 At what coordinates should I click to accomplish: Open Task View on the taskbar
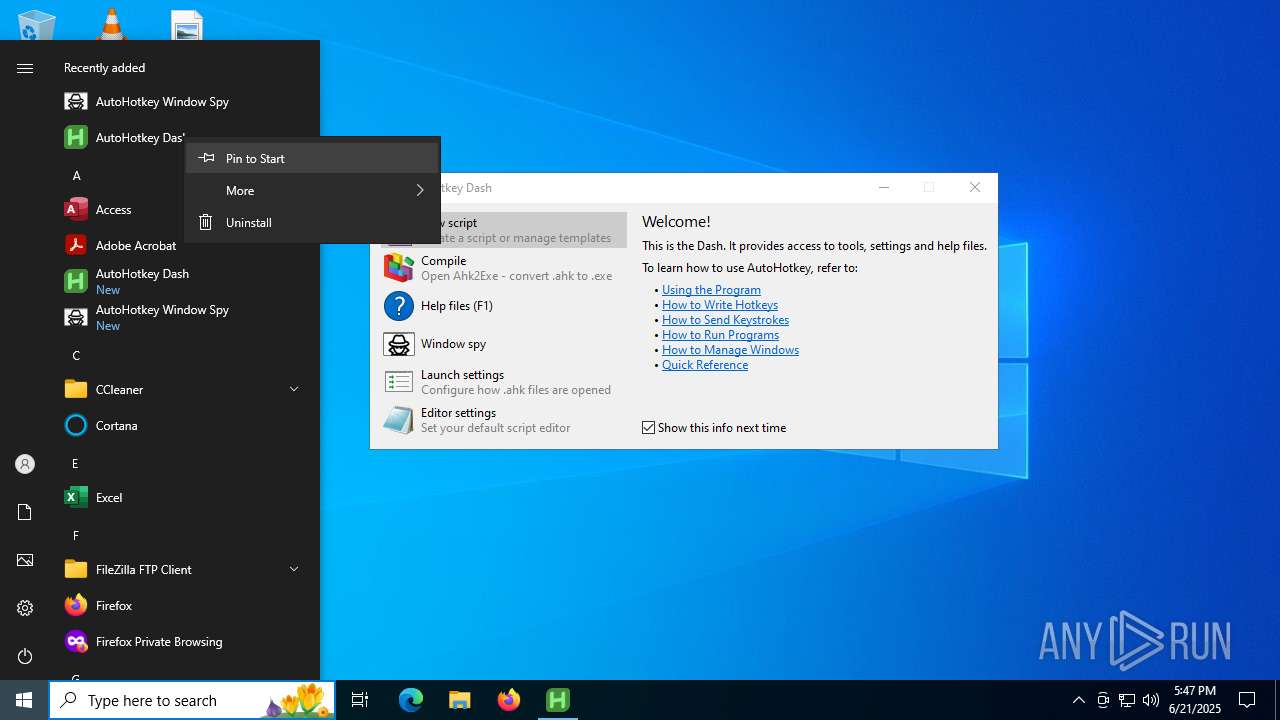tap(360, 700)
